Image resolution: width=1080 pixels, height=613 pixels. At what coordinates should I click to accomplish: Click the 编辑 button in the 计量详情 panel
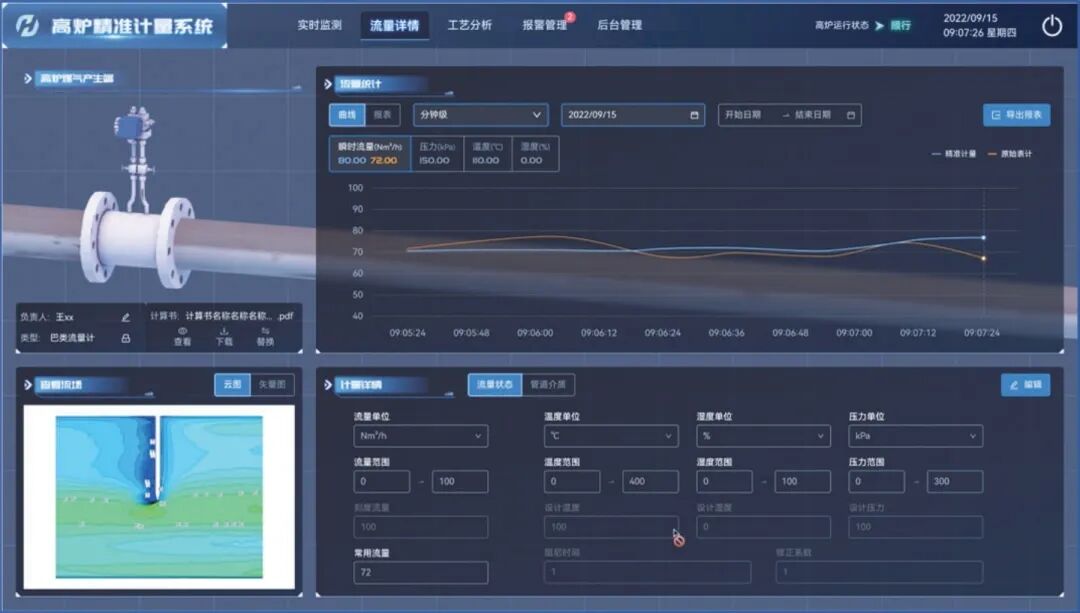1024,385
